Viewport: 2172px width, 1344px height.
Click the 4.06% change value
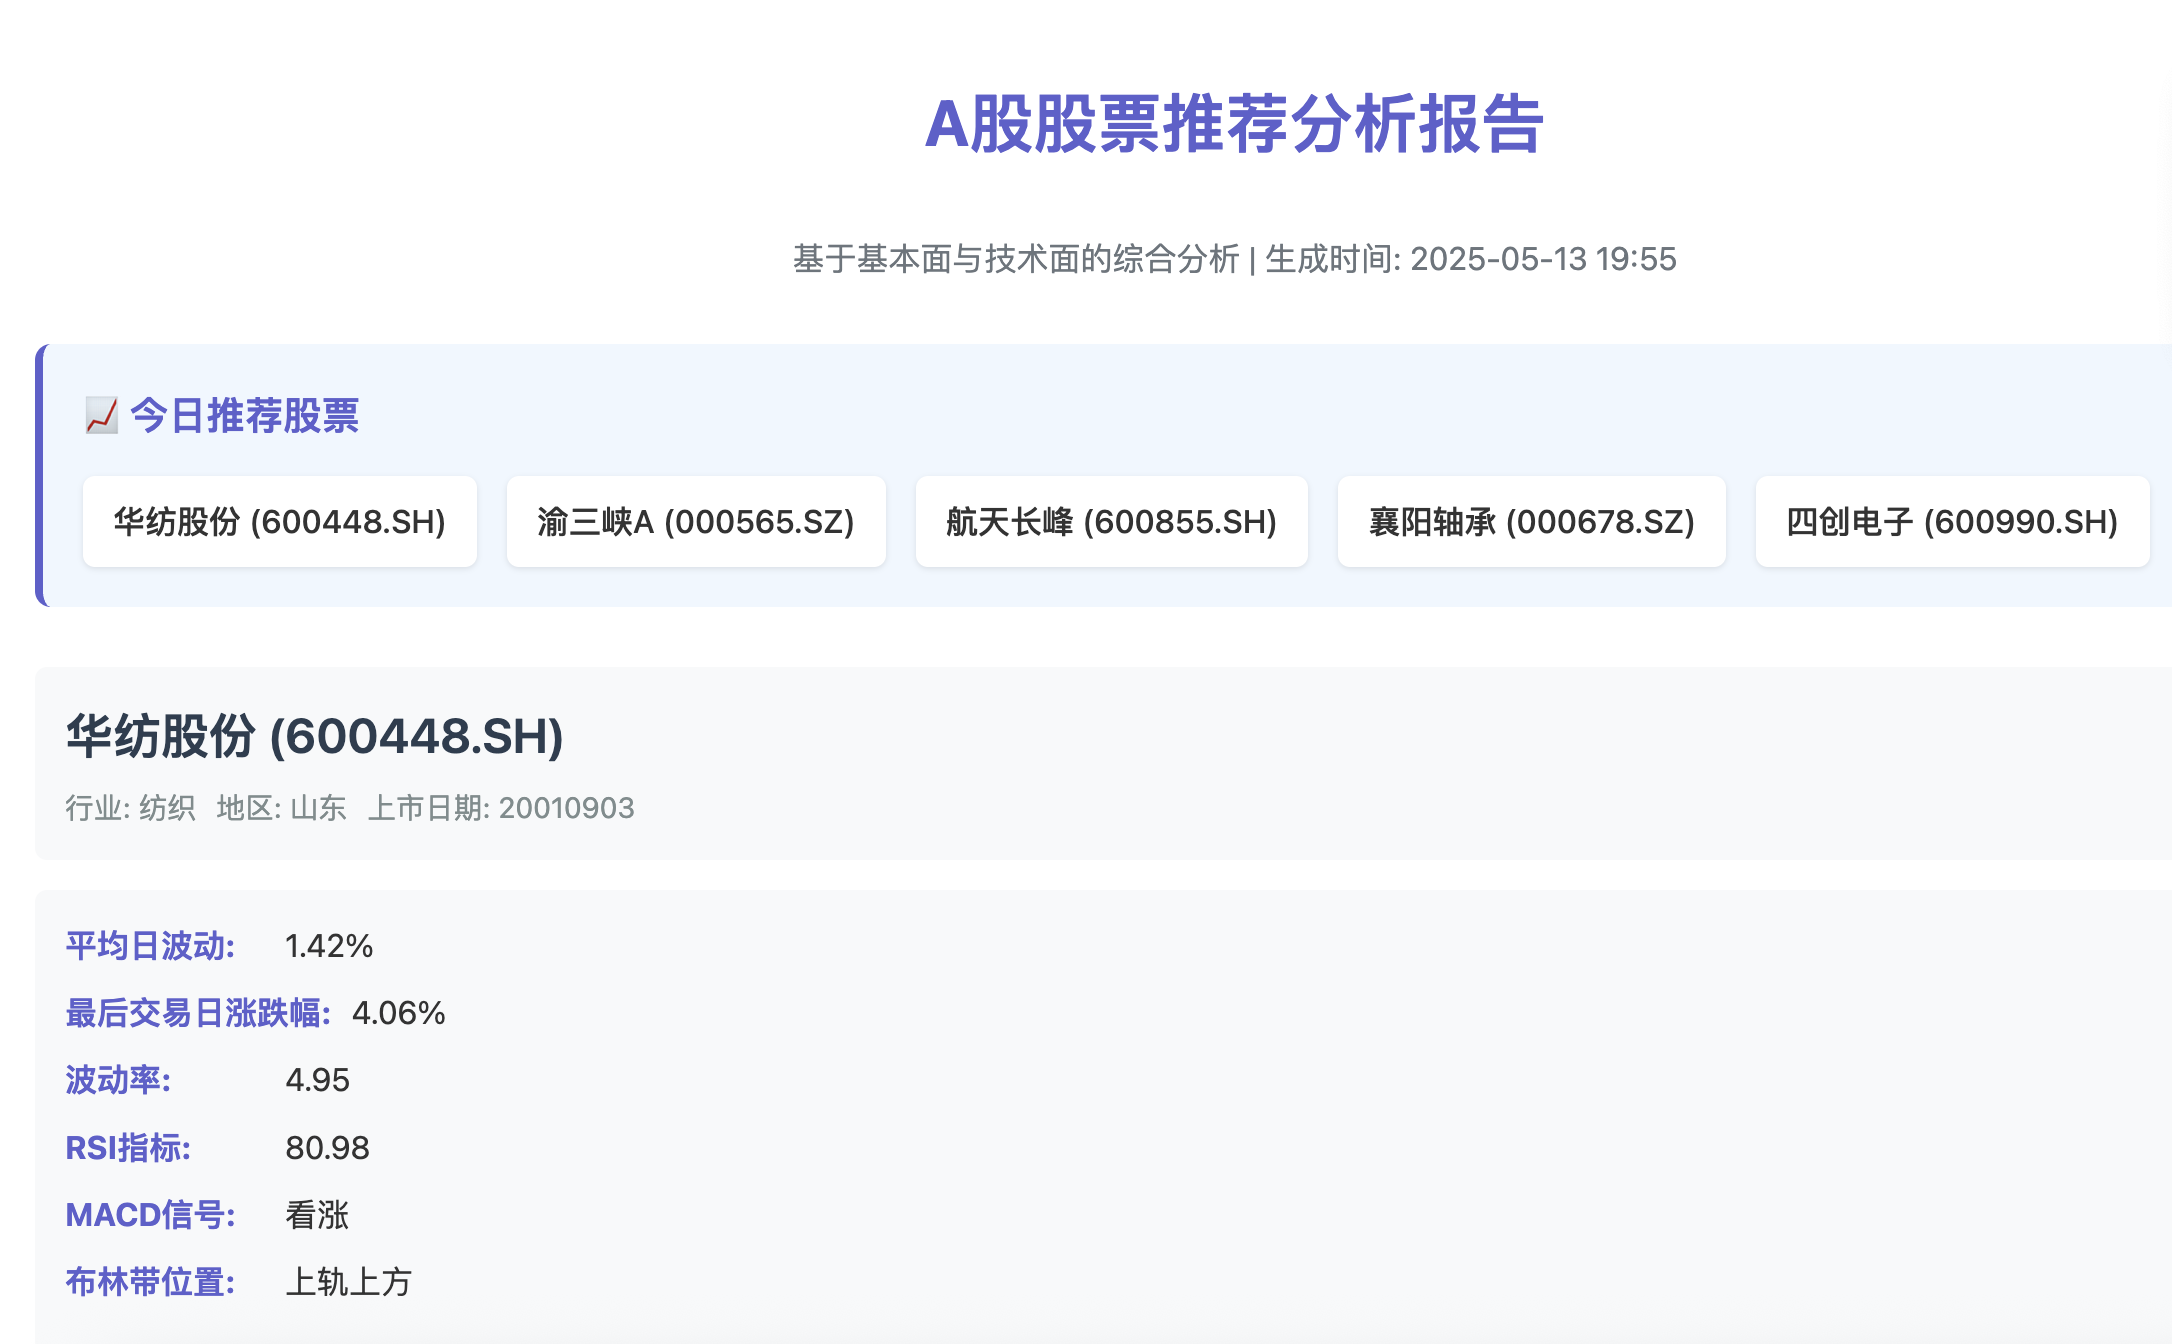(x=399, y=1013)
